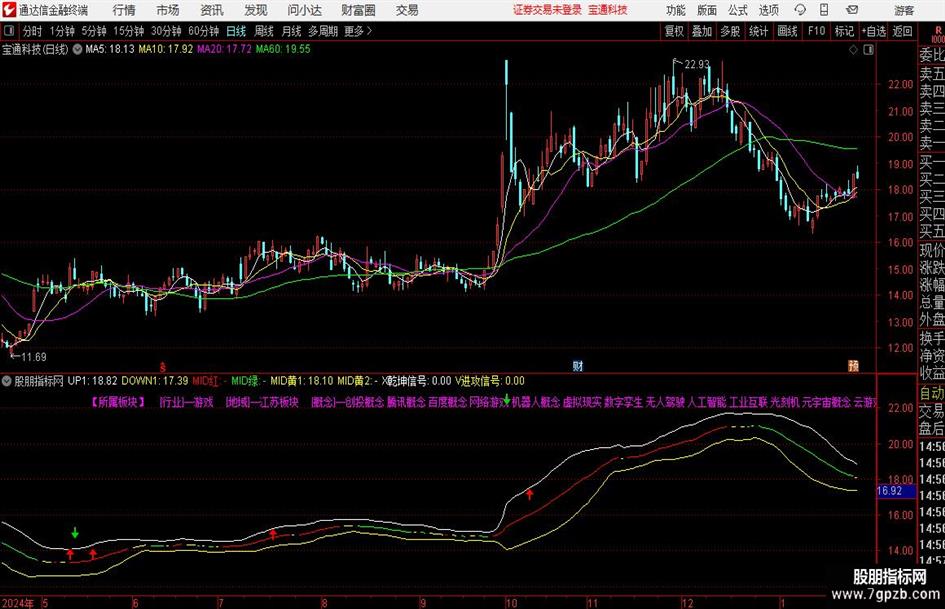This screenshot has width=945, height=609.
Task: Click the Tongdaxin red logo icon
Action: 8,10
